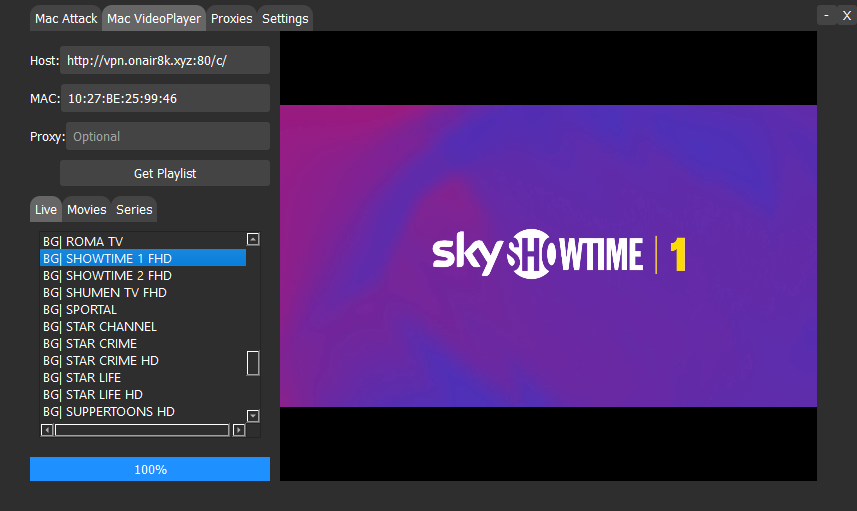Select BG| SHUMEN TV FHD channel
857x511 pixels.
pos(143,292)
